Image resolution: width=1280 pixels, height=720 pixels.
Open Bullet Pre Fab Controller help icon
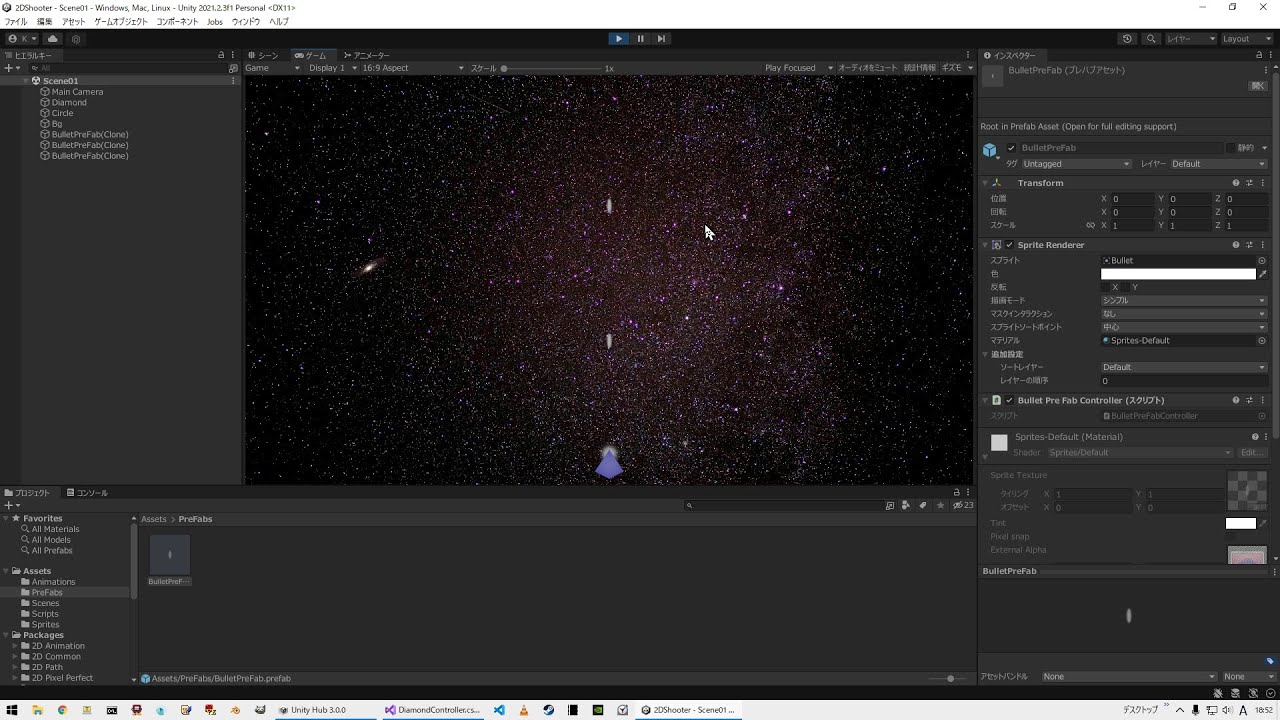point(1236,401)
